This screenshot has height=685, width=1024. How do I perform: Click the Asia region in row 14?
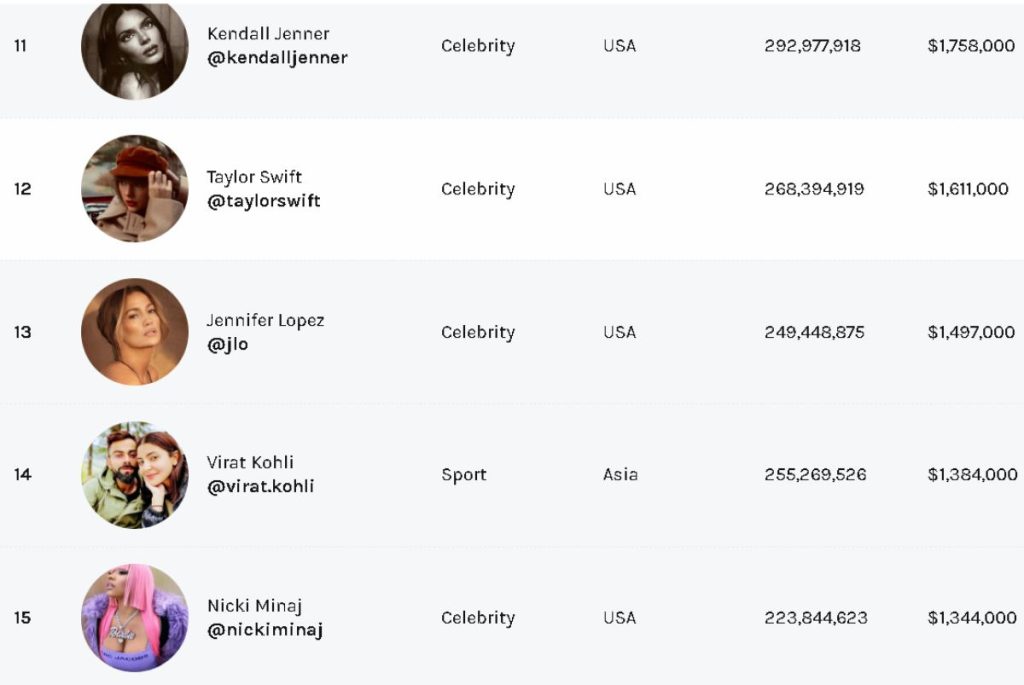click(620, 475)
